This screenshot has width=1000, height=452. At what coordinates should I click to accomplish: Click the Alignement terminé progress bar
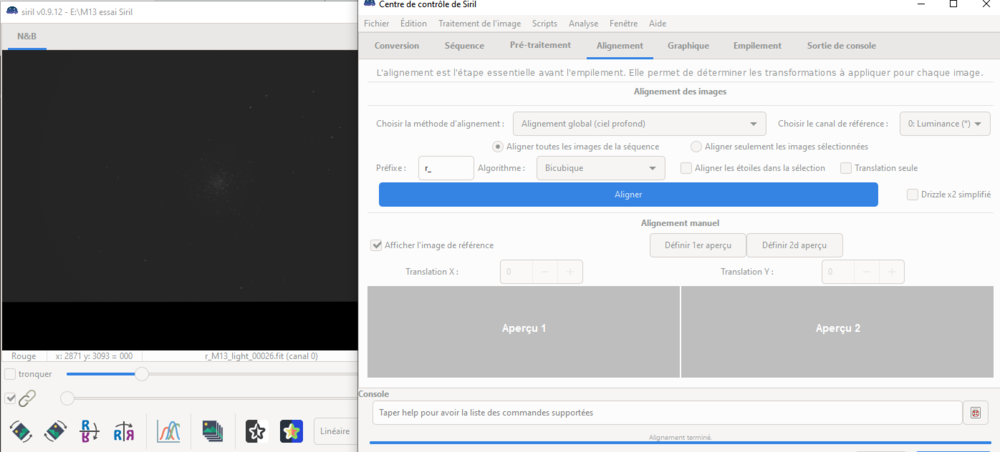point(680,441)
